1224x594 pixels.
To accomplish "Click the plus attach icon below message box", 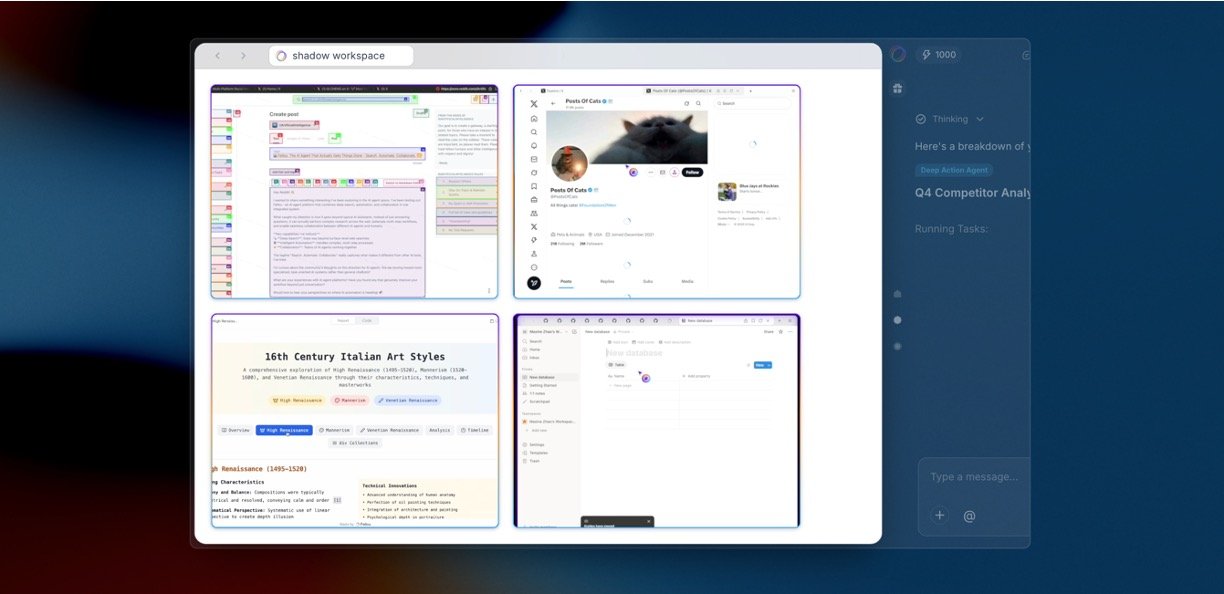I will tap(939, 516).
